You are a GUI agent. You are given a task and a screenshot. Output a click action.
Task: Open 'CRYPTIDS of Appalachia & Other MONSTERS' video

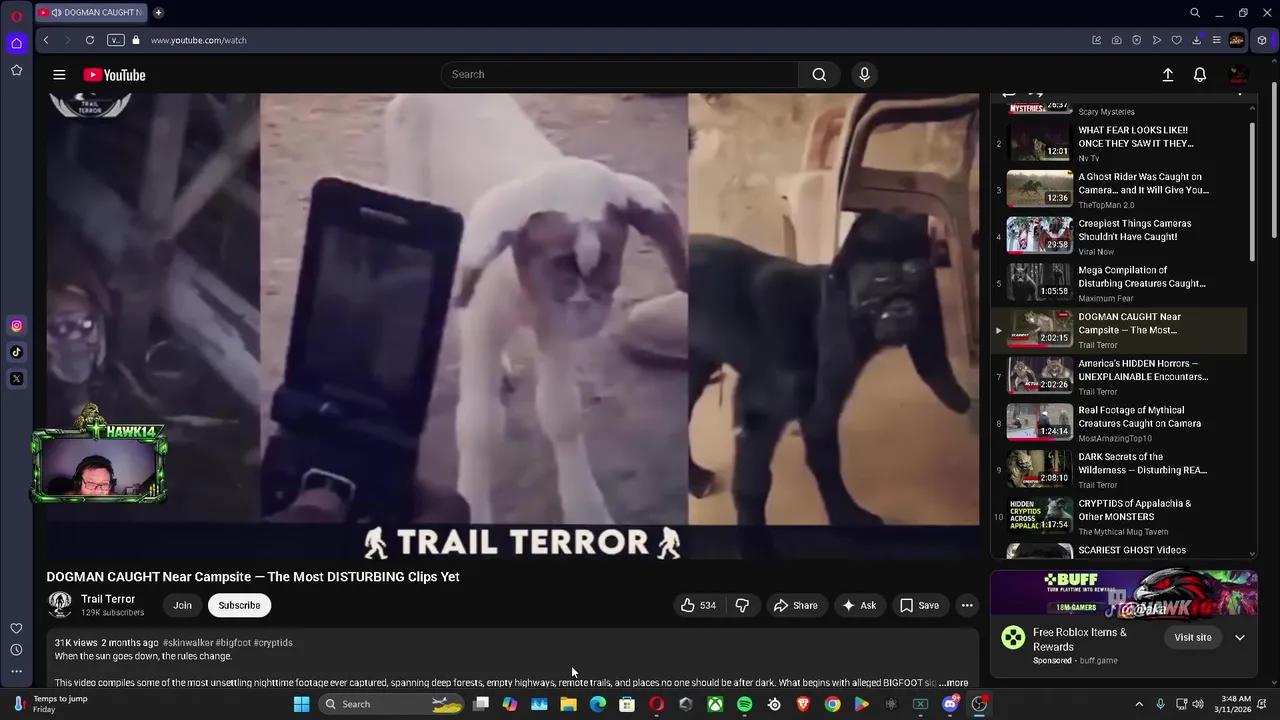[1119, 517]
